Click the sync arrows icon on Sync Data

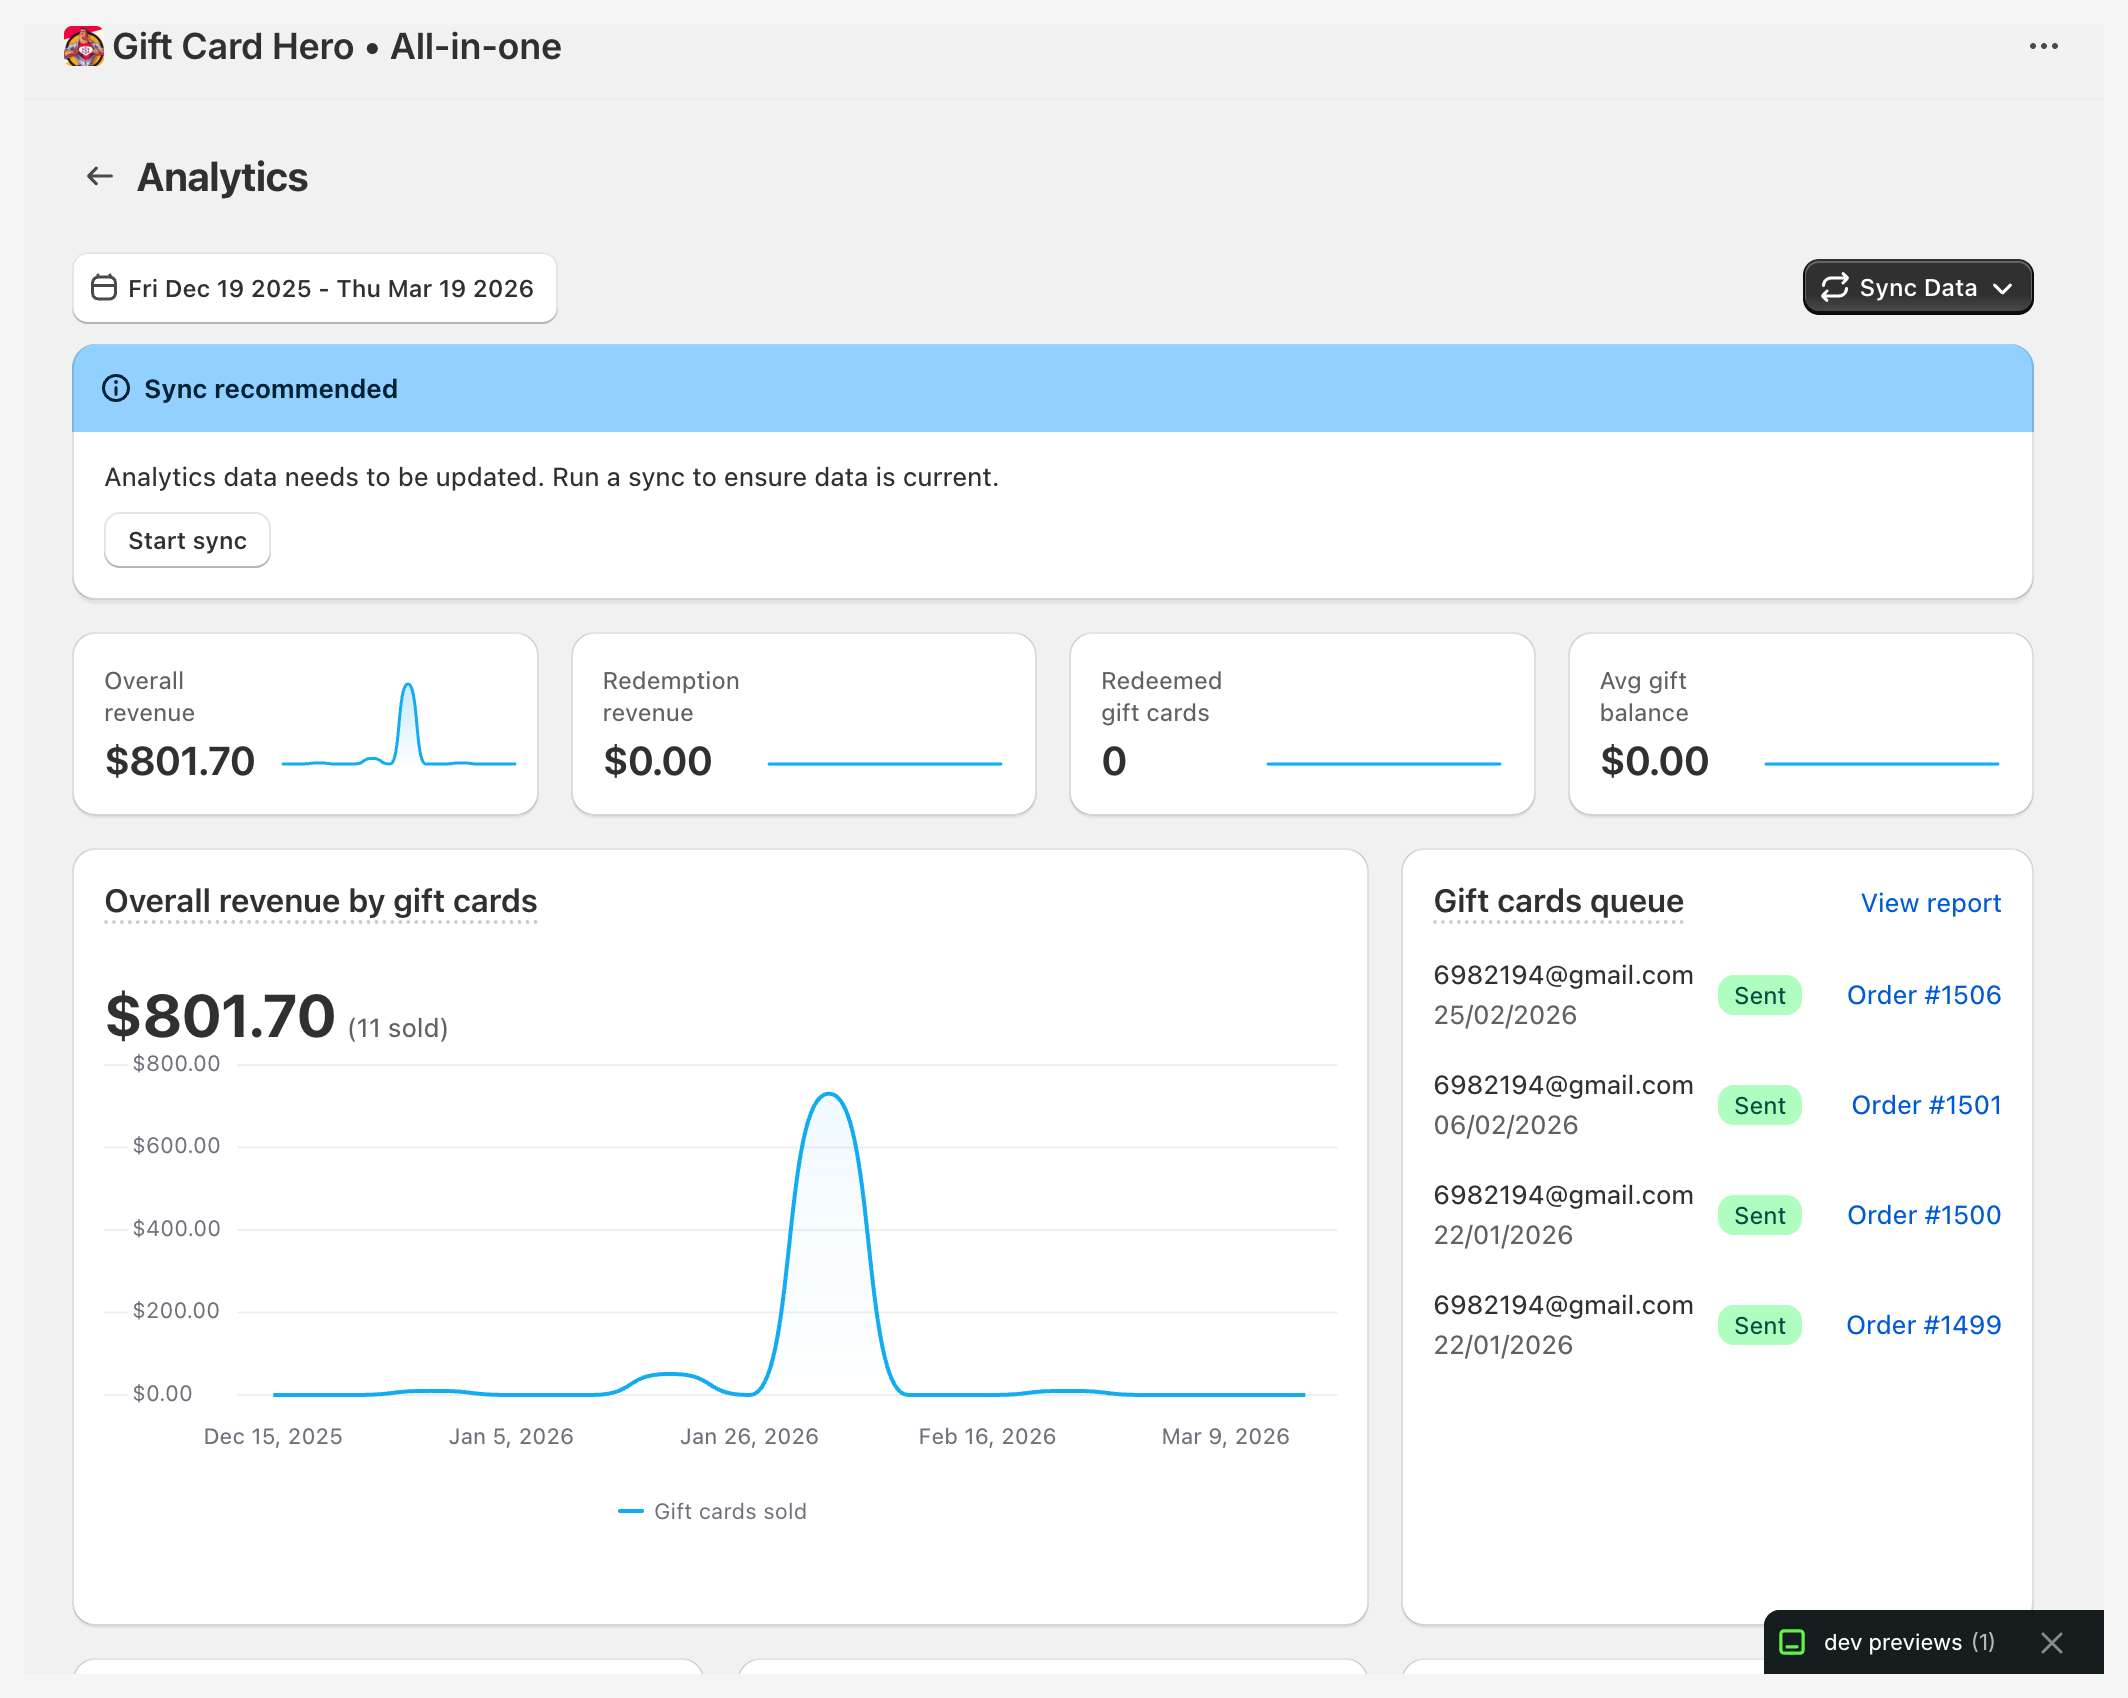[x=1834, y=288]
